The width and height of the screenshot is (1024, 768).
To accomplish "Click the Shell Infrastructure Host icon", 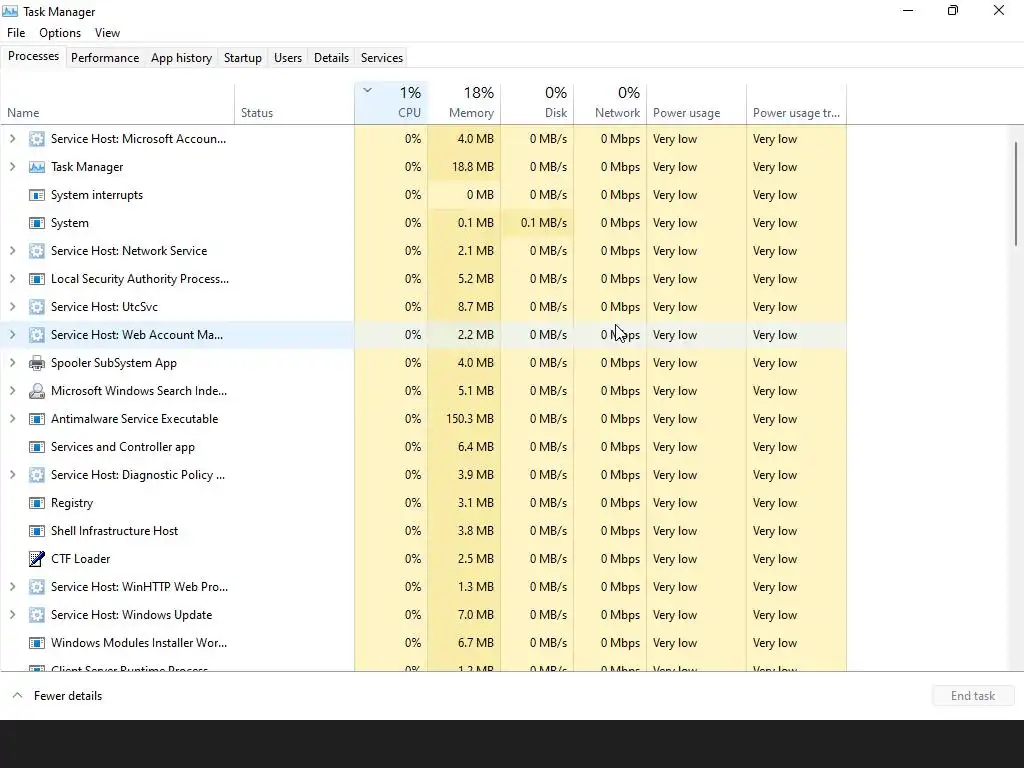I will tap(37, 531).
